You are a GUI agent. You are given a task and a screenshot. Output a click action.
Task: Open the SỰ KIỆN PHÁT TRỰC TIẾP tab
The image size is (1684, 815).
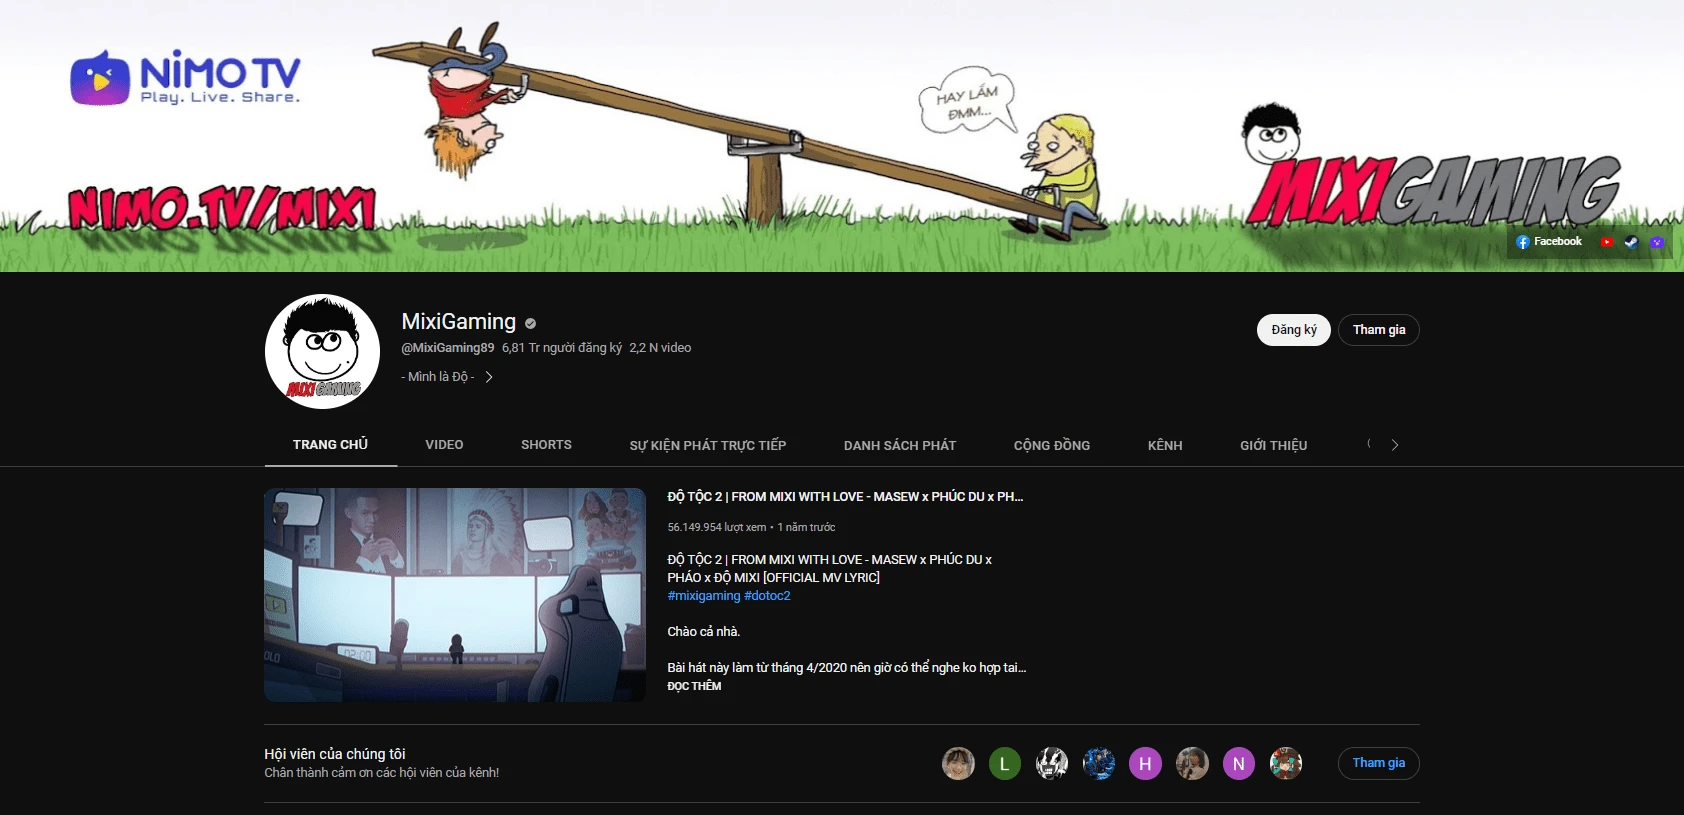click(708, 445)
